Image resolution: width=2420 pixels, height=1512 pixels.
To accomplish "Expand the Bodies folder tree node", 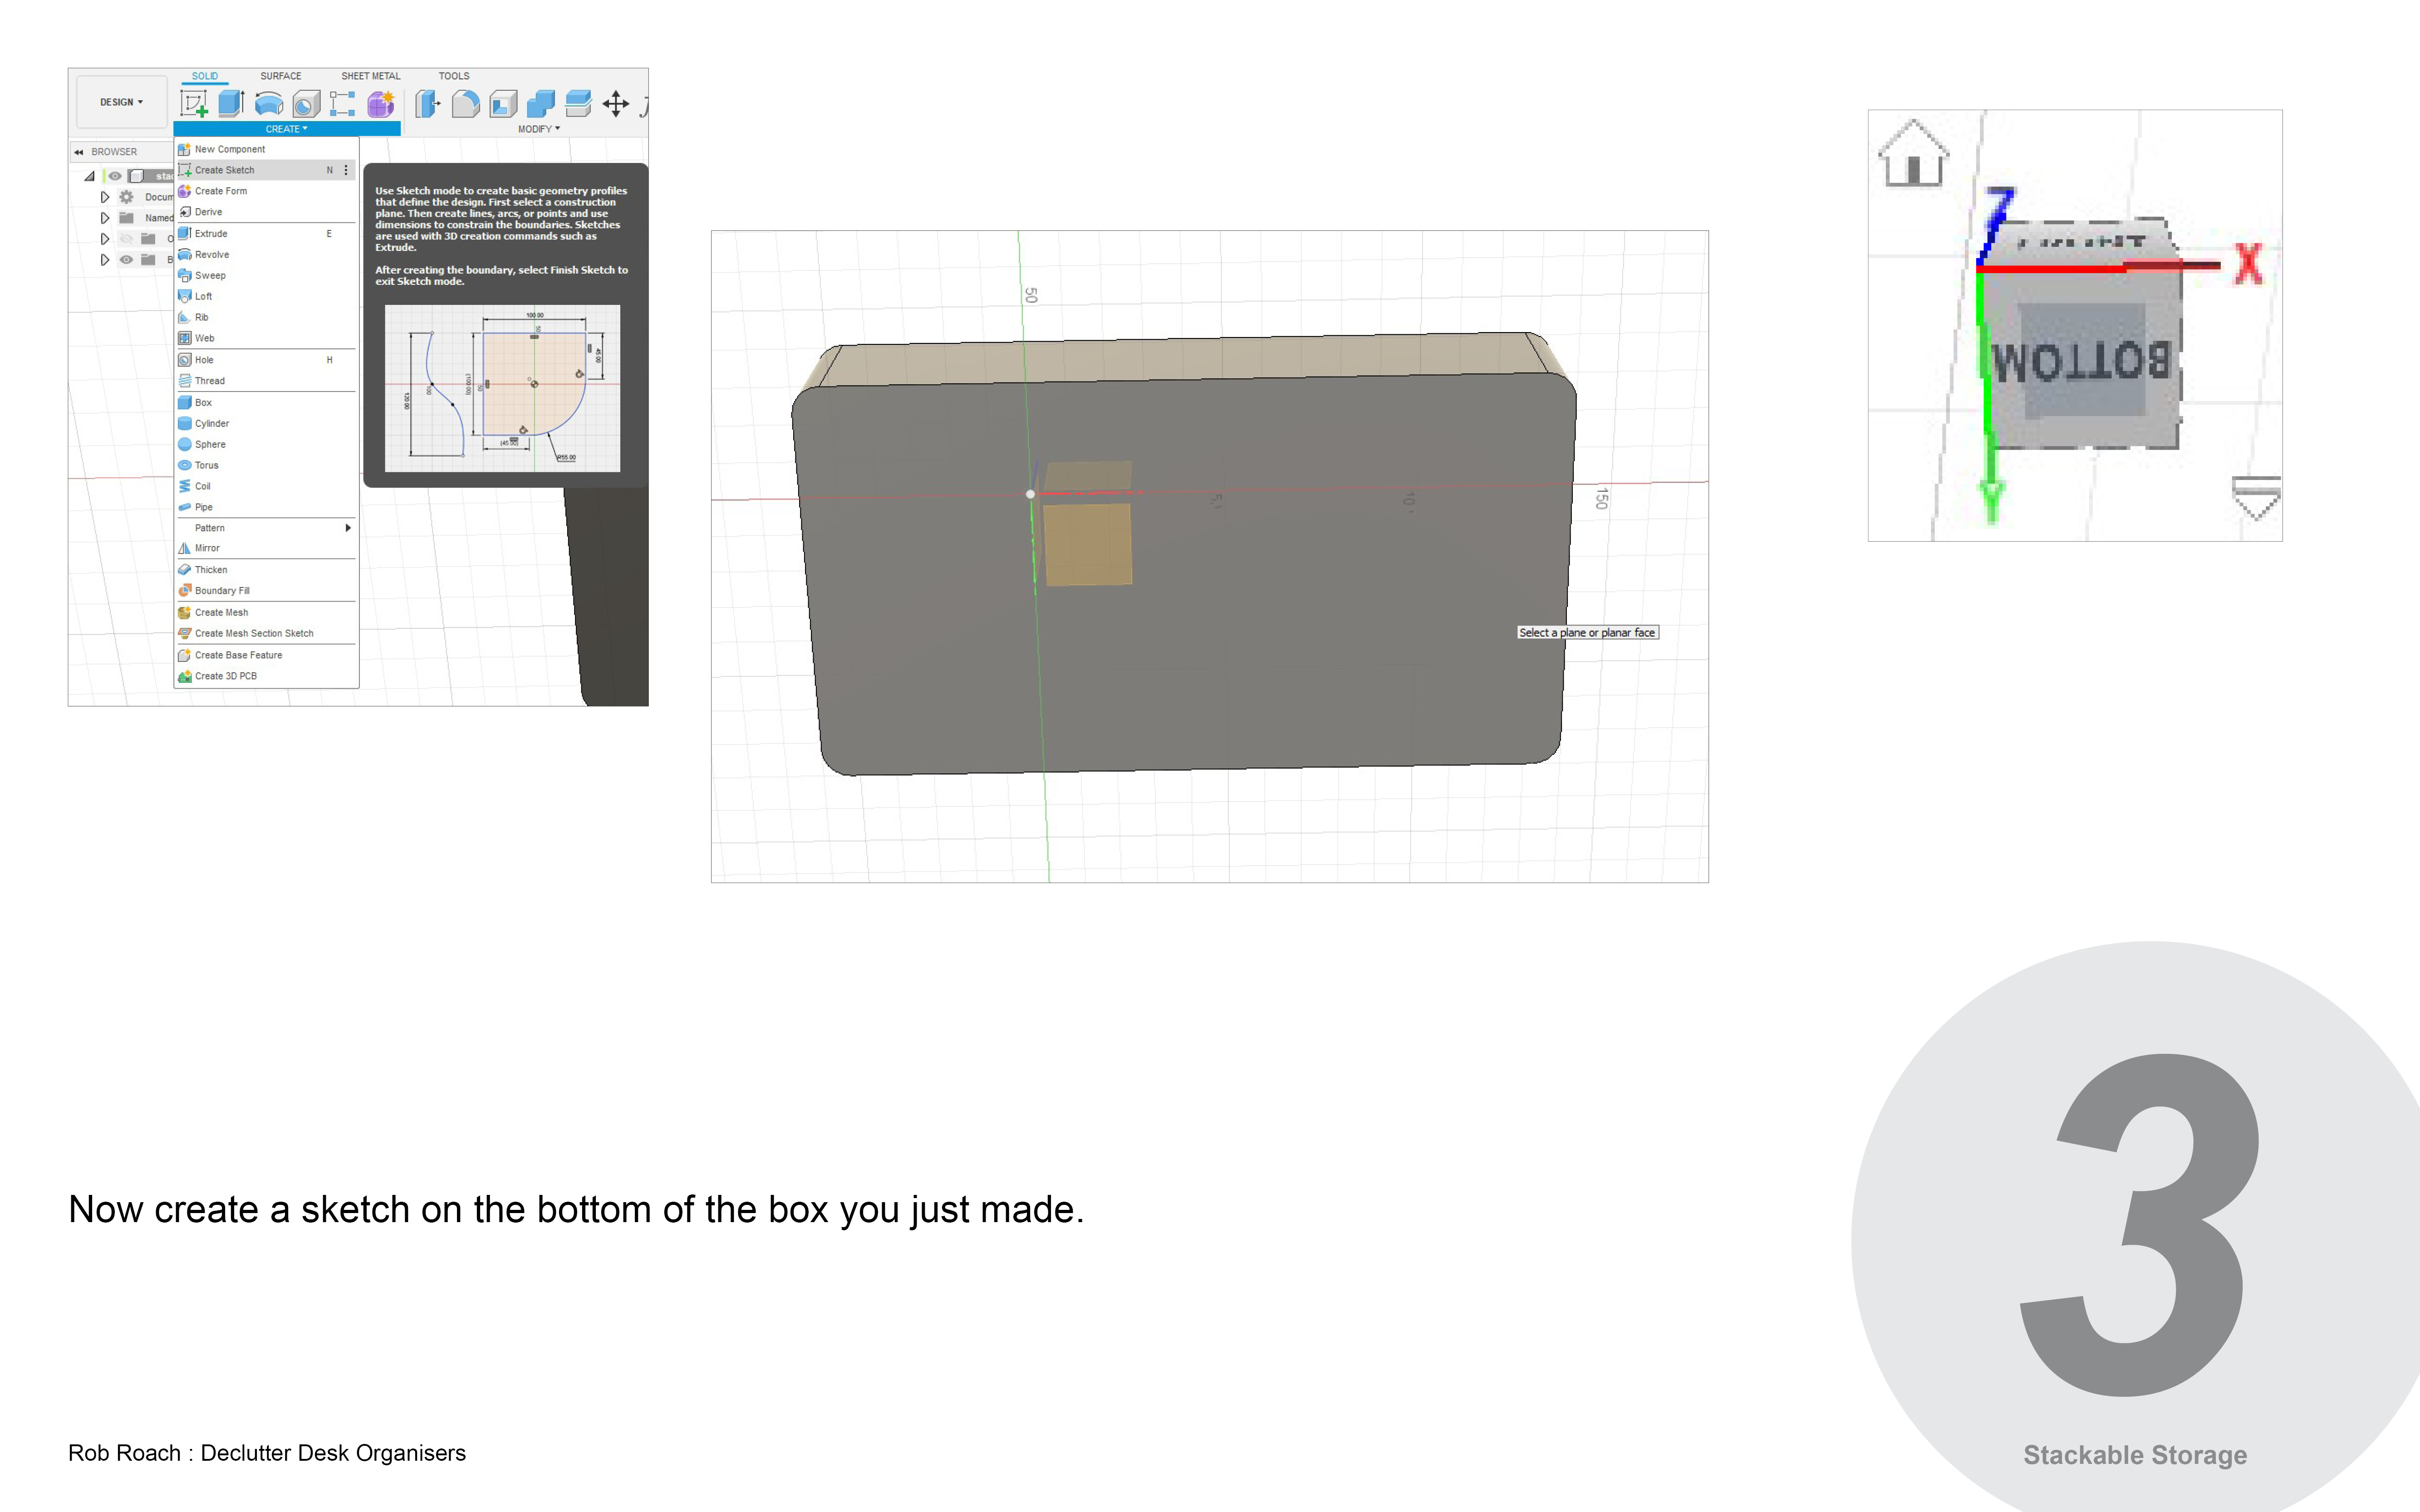I will (x=104, y=260).
